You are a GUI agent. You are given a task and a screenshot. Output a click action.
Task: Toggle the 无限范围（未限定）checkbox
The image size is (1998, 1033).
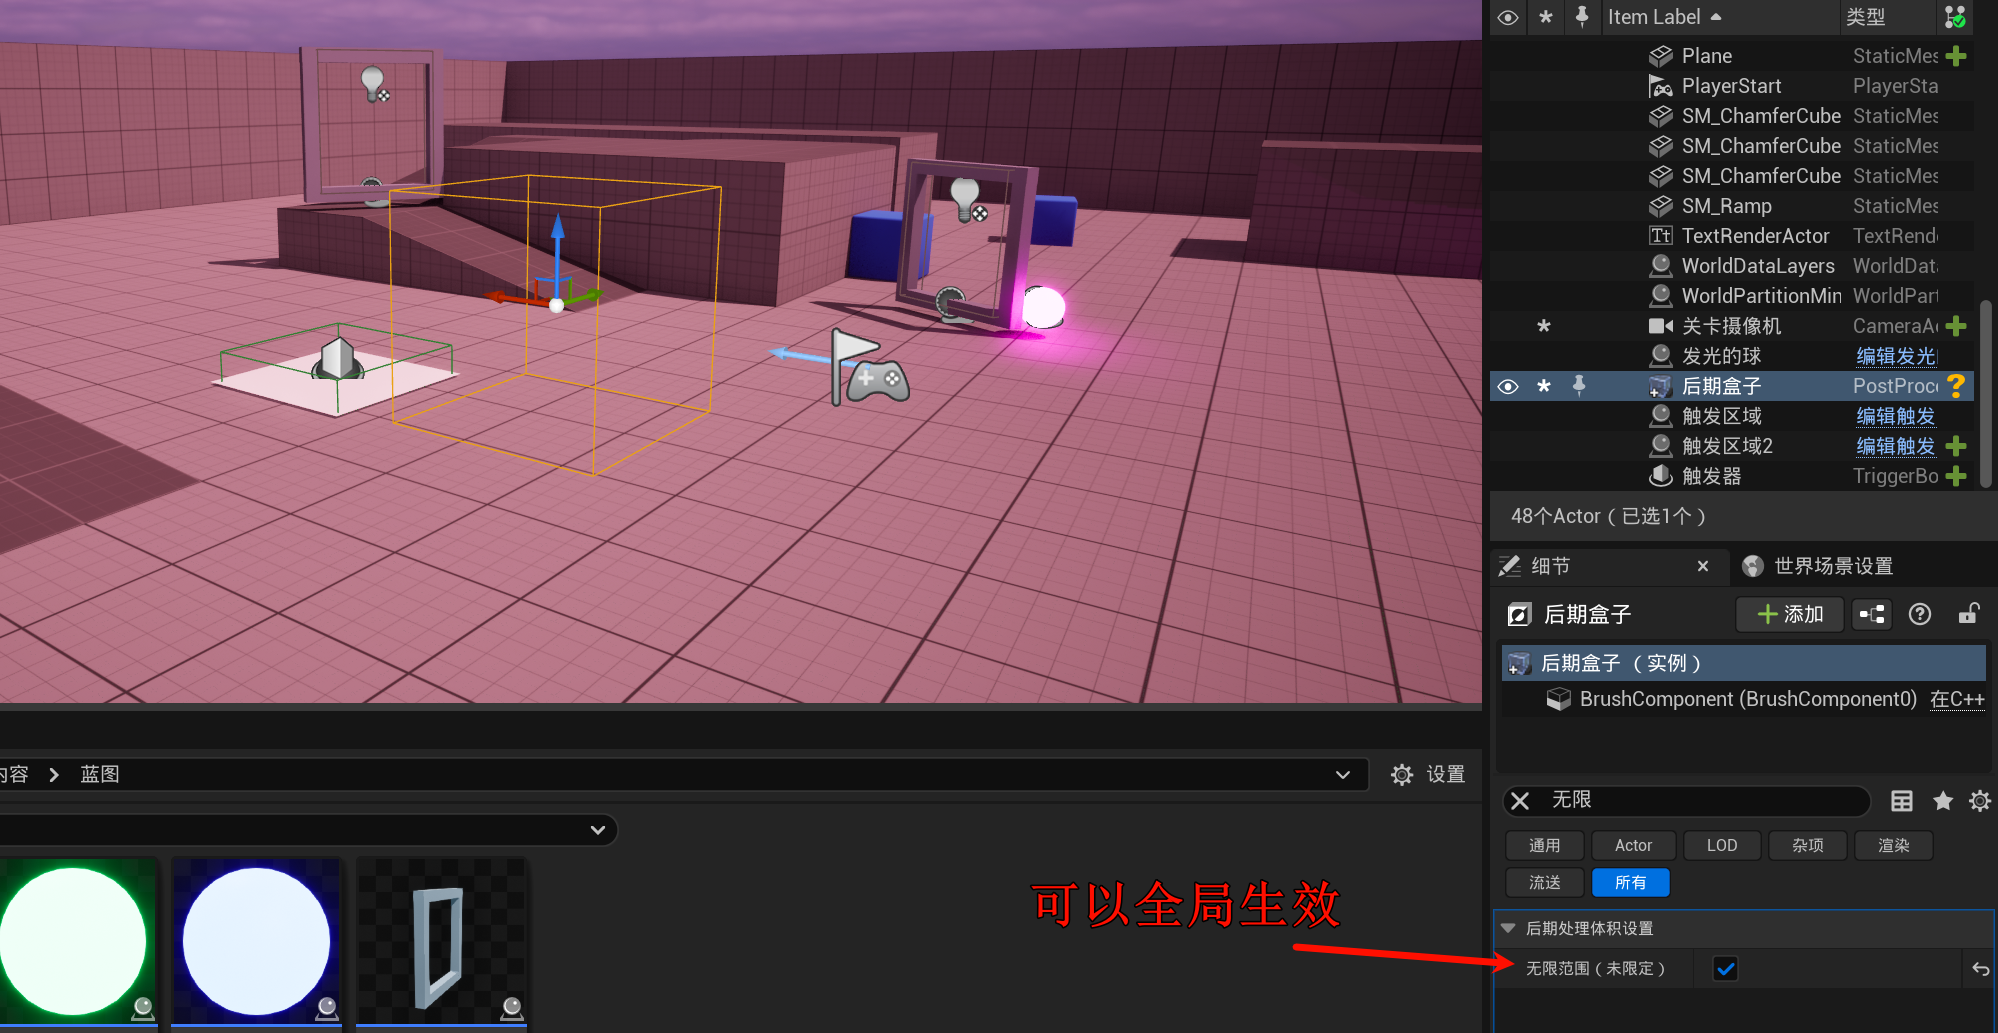pyautogui.click(x=1725, y=969)
